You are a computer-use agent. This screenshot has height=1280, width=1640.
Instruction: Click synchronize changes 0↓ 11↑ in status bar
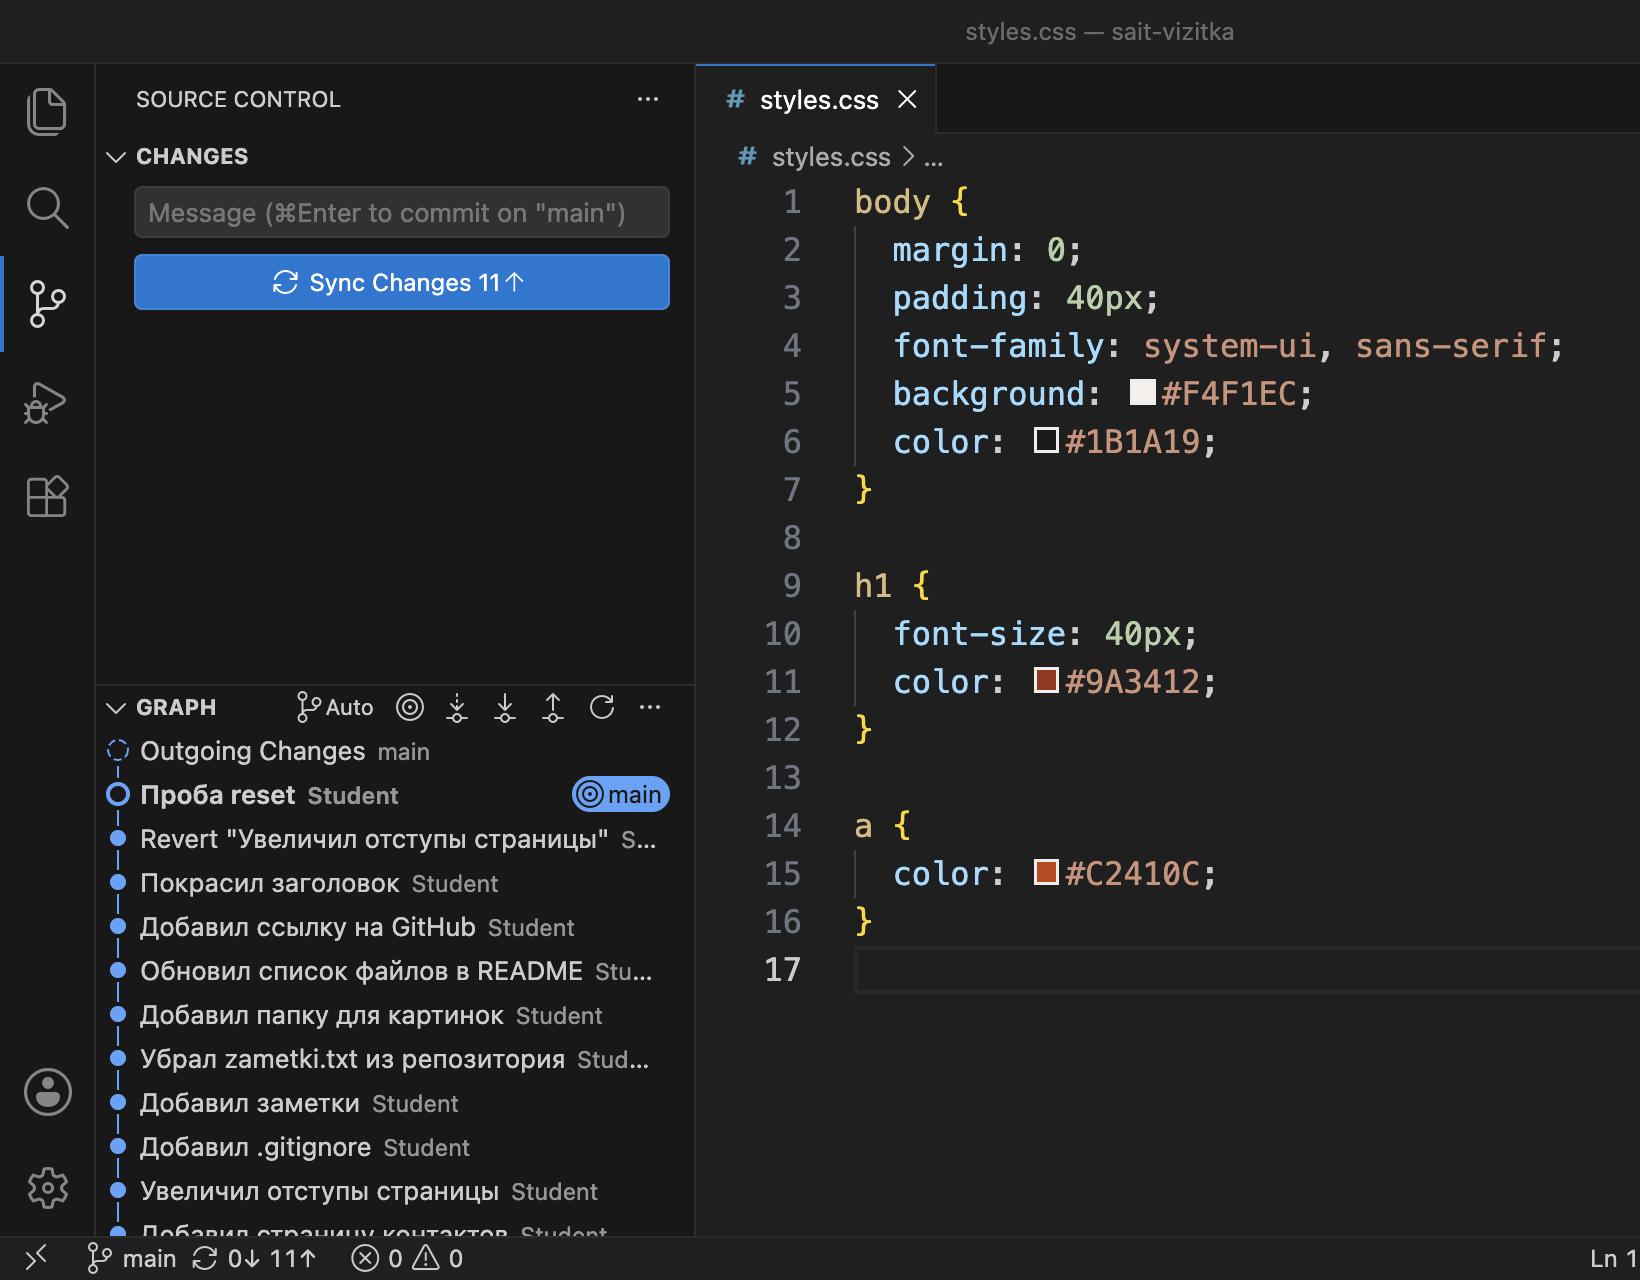pyautogui.click(x=254, y=1258)
